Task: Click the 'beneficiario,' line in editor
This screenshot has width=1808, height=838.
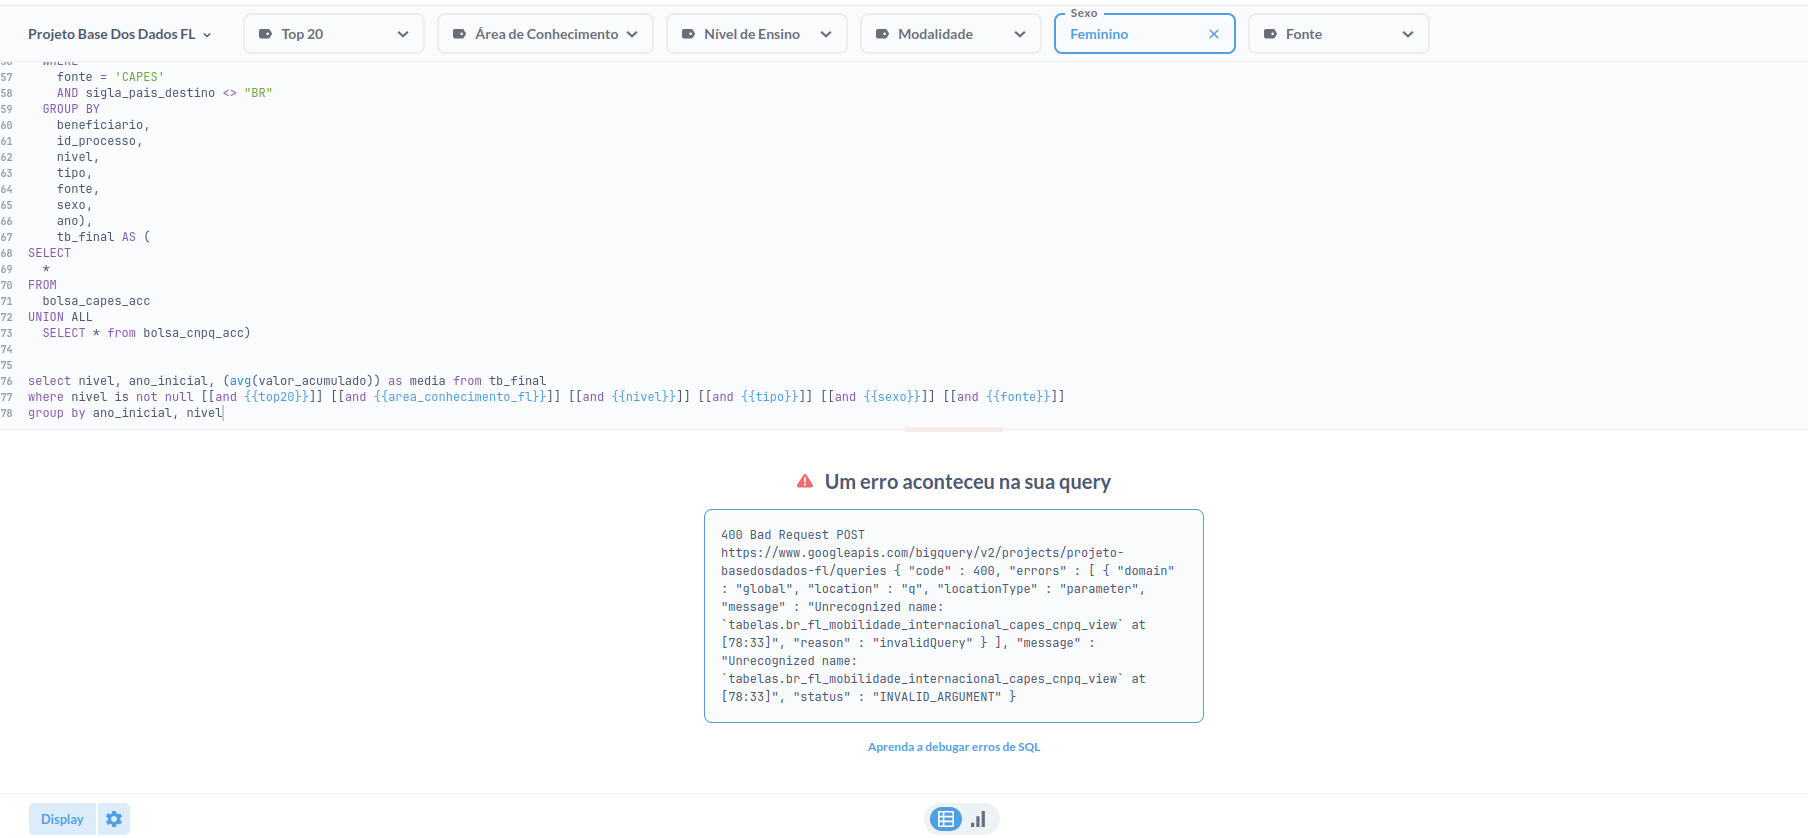Action: (x=103, y=125)
